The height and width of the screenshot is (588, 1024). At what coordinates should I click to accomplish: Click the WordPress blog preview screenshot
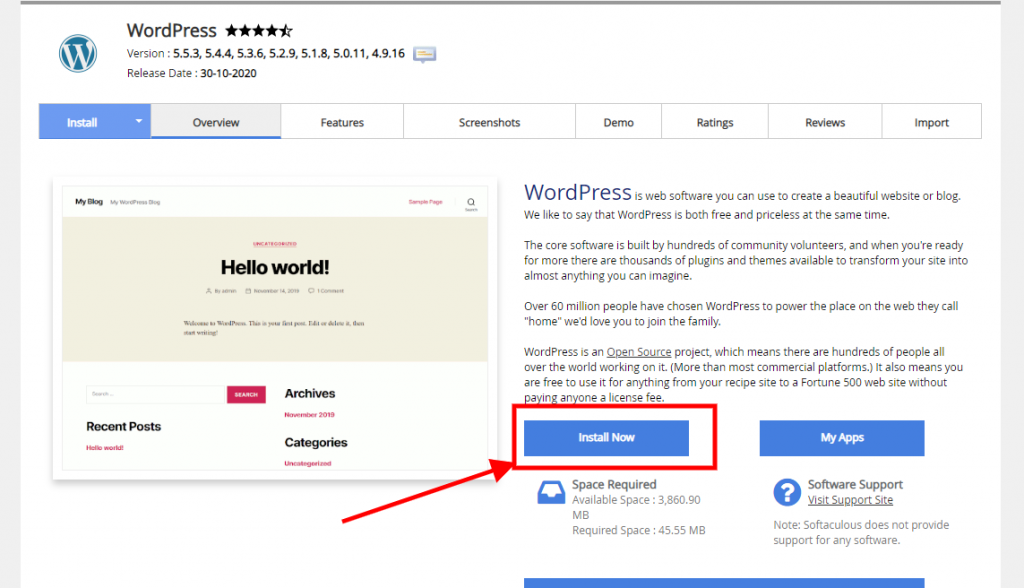click(x=275, y=328)
